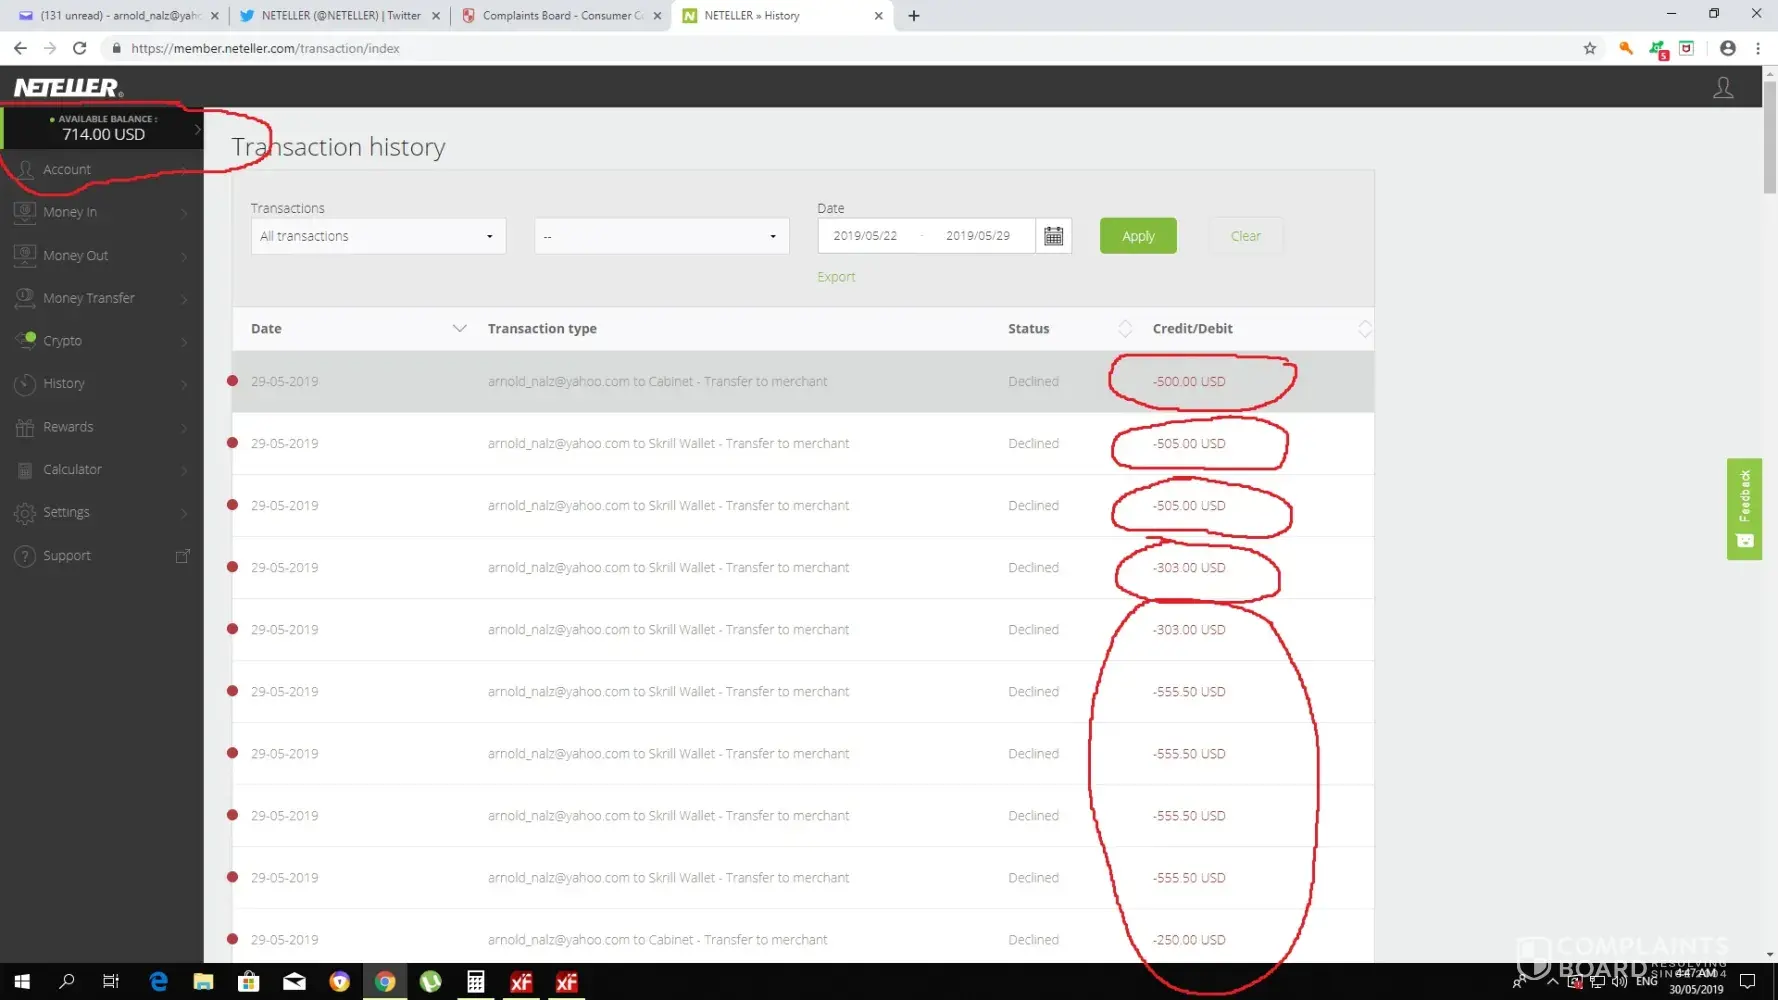Open Settings in the sidebar
Screen dimensions: 1778x1000
click(x=66, y=512)
